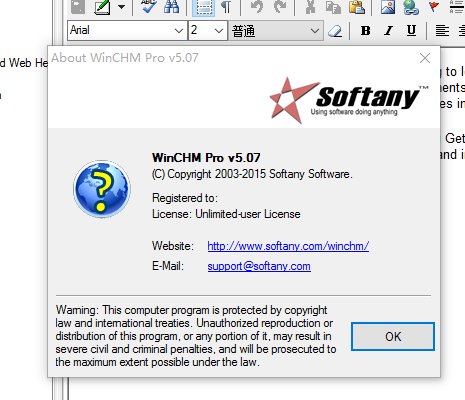Open the Arial font dropdown

(127, 31)
